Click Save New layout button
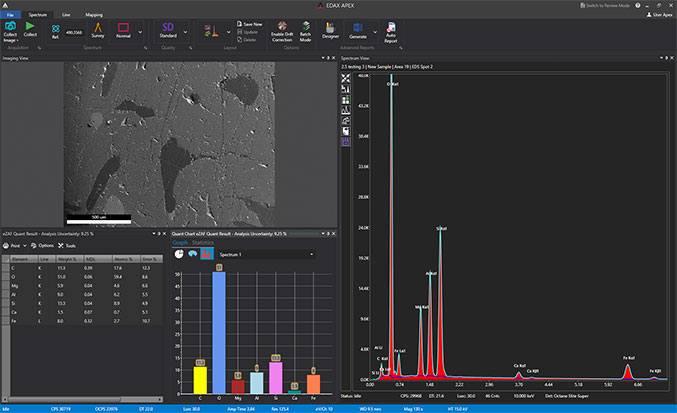 pyautogui.click(x=250, y=24)
